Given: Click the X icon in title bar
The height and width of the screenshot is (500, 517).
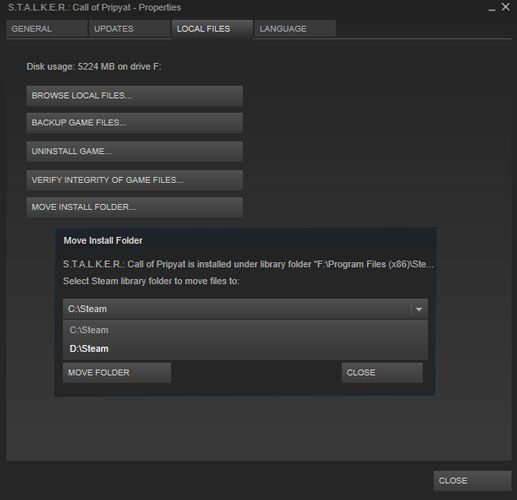Looking at the screenshot, I should (505, 7).
